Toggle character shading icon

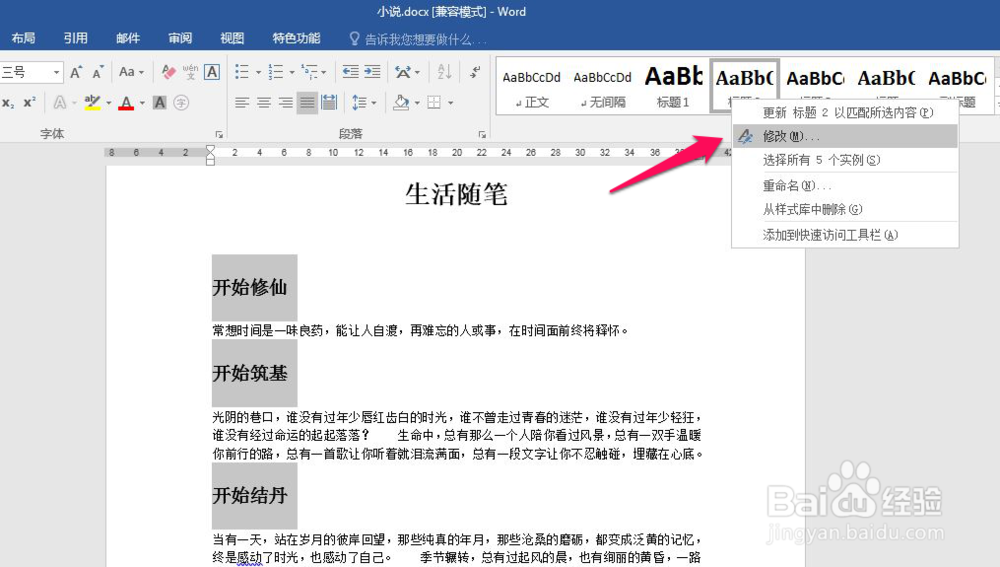159,103
